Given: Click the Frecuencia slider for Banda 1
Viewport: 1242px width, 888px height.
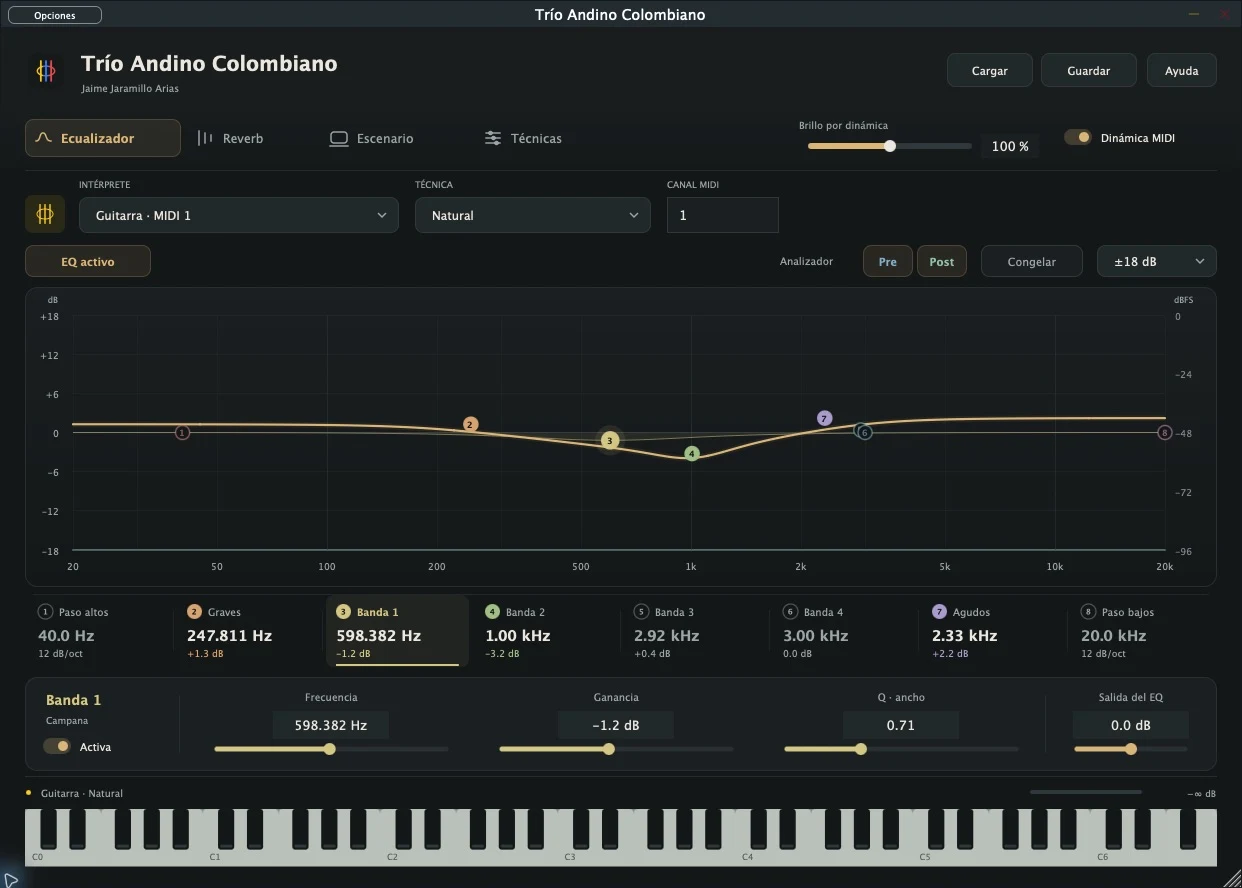Looking at the screenshot, I should pyautogui.click(x=331, y=749).
